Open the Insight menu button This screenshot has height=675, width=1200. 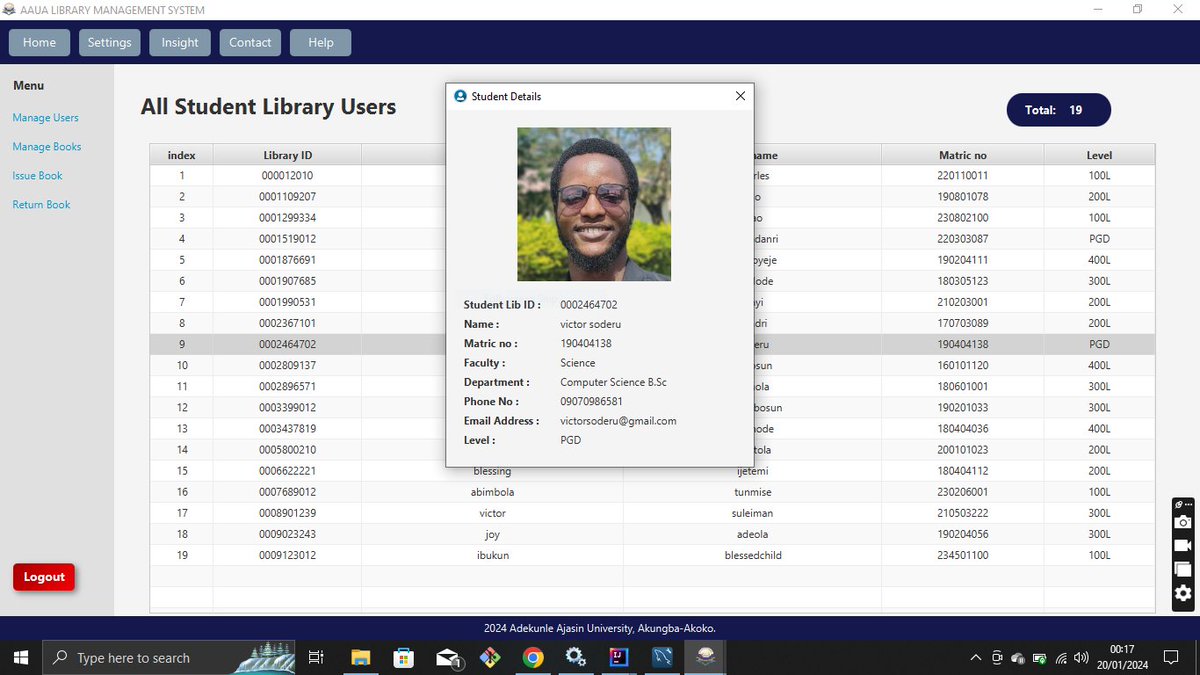[x=180, y=42]
